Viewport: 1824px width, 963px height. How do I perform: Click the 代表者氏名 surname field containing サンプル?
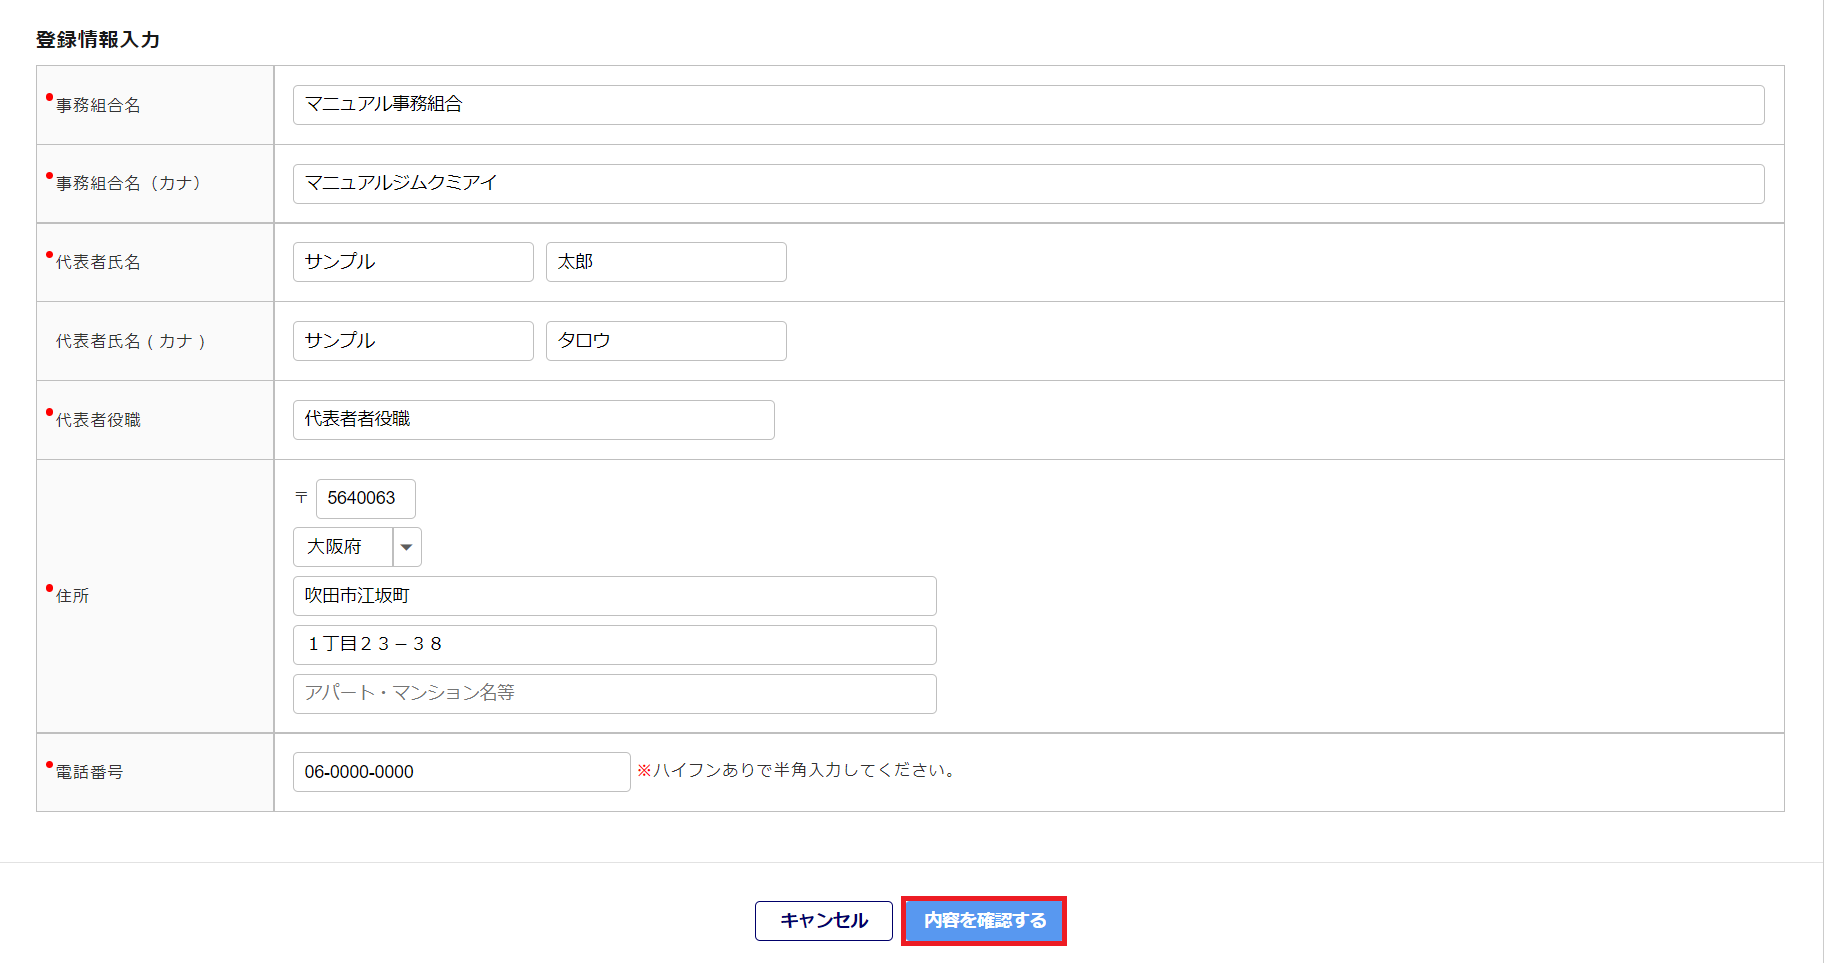coord(413,262)
